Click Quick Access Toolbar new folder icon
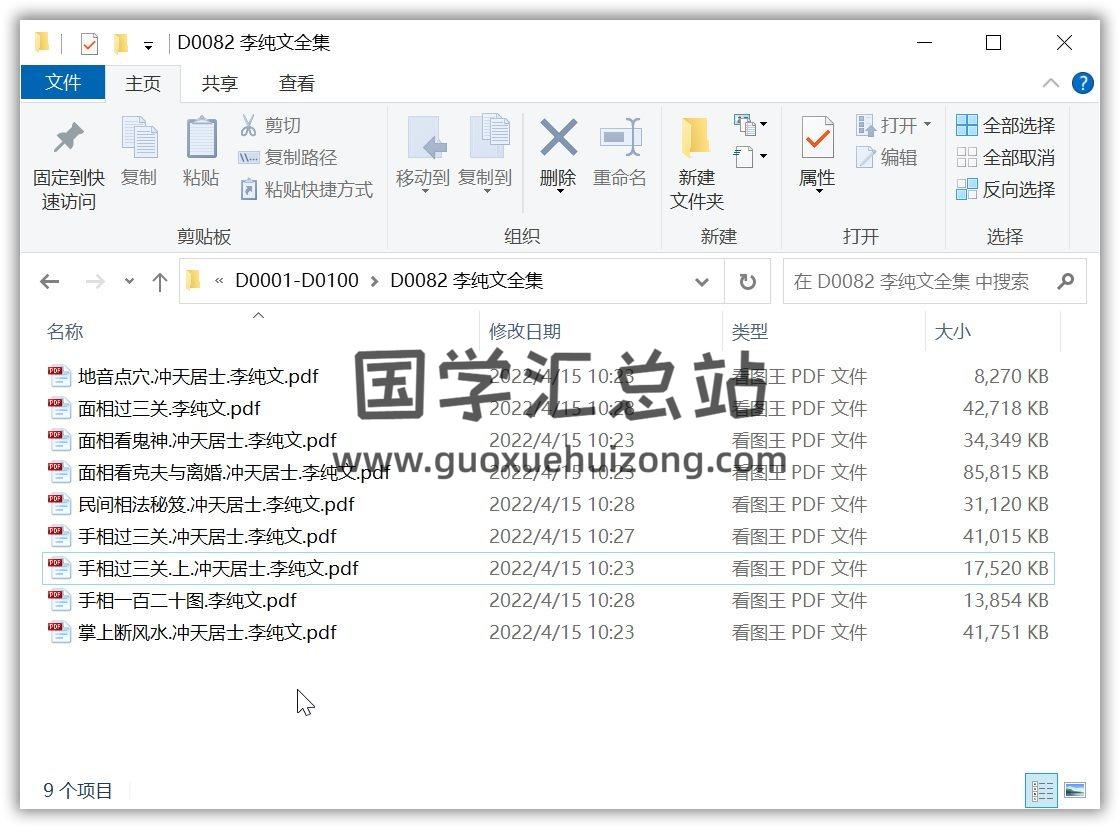The image size is (1120, 829). coord(120,44)
